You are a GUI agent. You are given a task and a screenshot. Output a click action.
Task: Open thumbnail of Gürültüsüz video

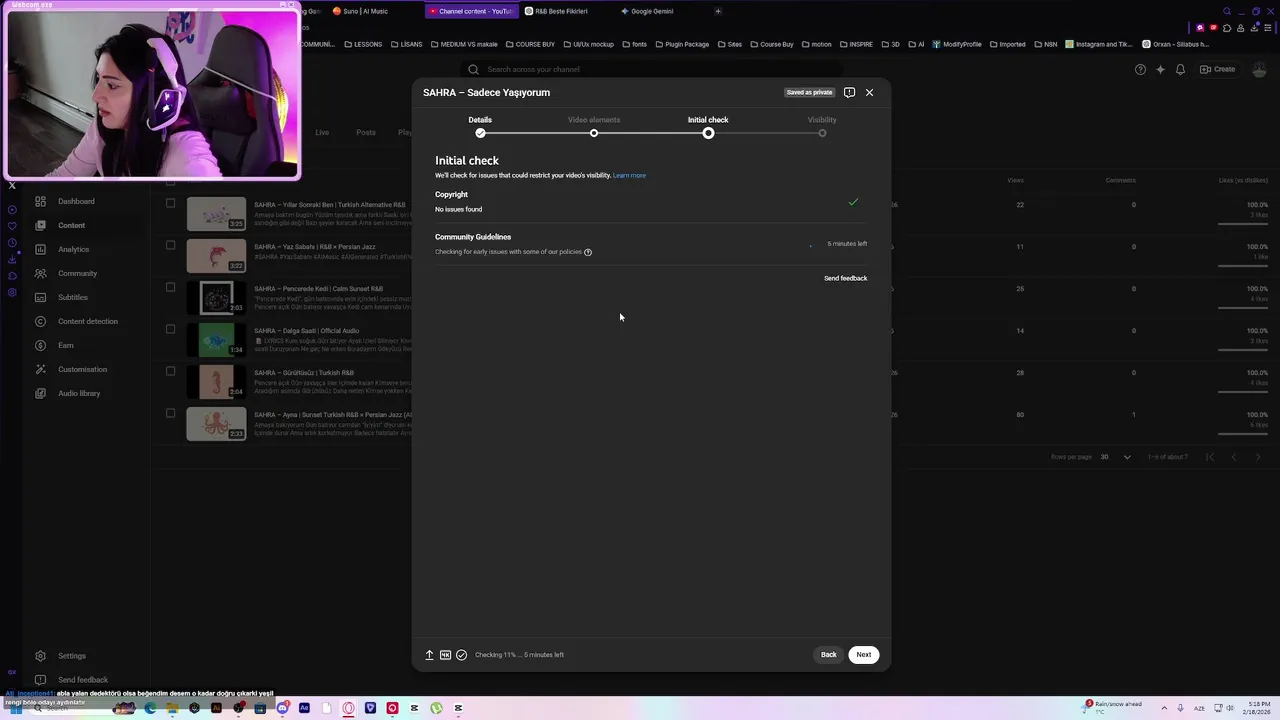coord(216,382)
